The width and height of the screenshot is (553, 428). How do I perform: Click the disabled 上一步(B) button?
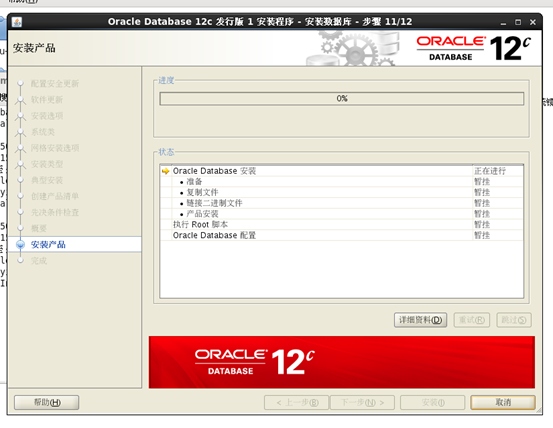pyautogui.click(x=297, y=402)
